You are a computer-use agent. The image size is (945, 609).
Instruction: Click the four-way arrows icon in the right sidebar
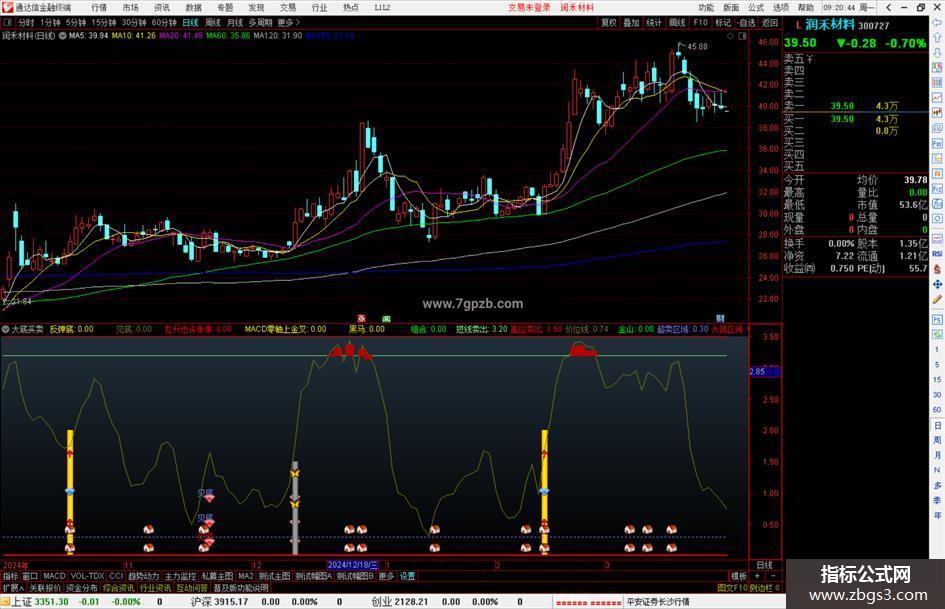pyautogui.click(x=937, y=284)
